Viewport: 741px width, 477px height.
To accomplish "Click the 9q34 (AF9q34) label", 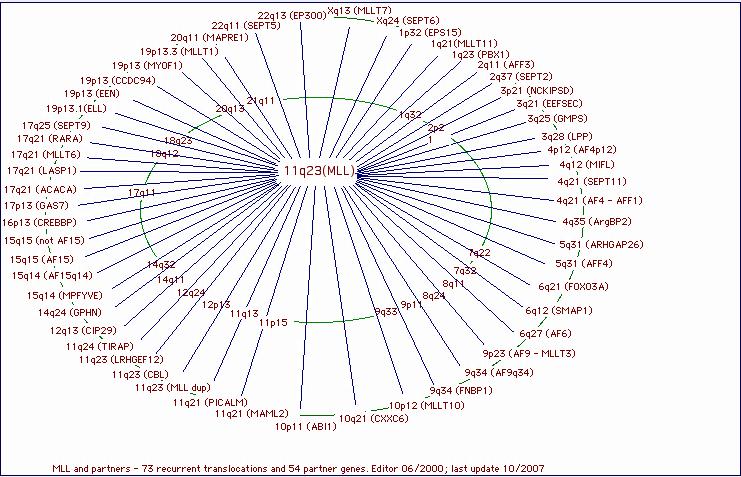I will coord(499,373).
